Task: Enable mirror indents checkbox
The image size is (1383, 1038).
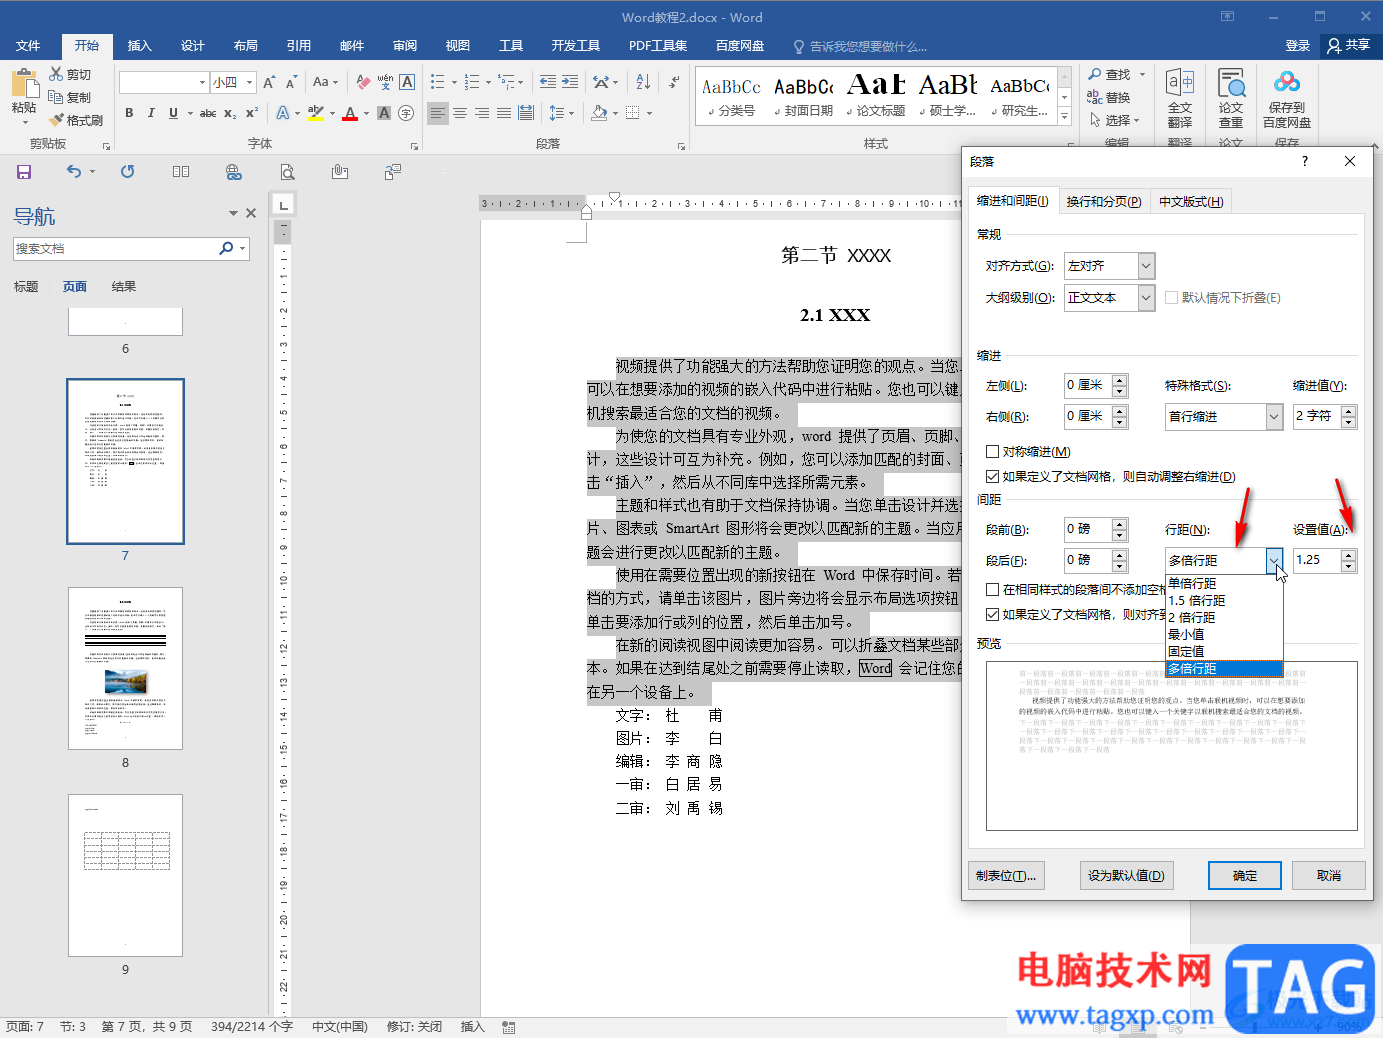Action: 992,452
